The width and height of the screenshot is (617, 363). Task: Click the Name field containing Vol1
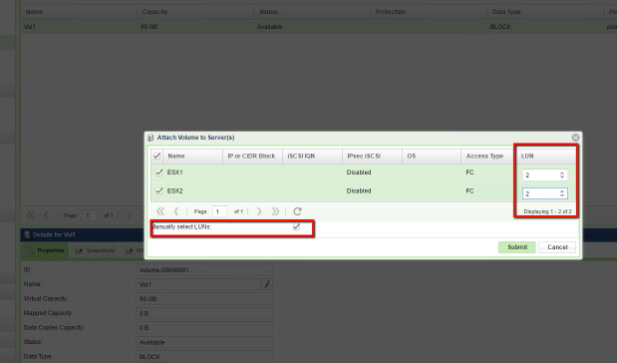[x=199, y=284]
